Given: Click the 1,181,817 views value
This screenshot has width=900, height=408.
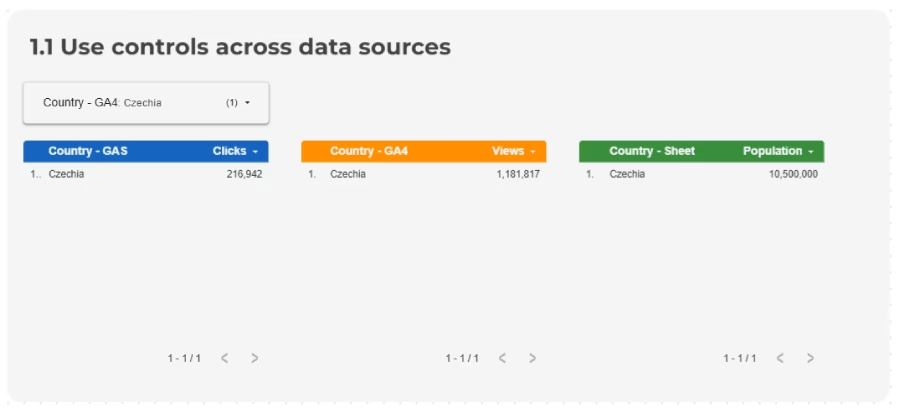Looking at the screenshot, I should pyautogui.click(x=518, y=174).
